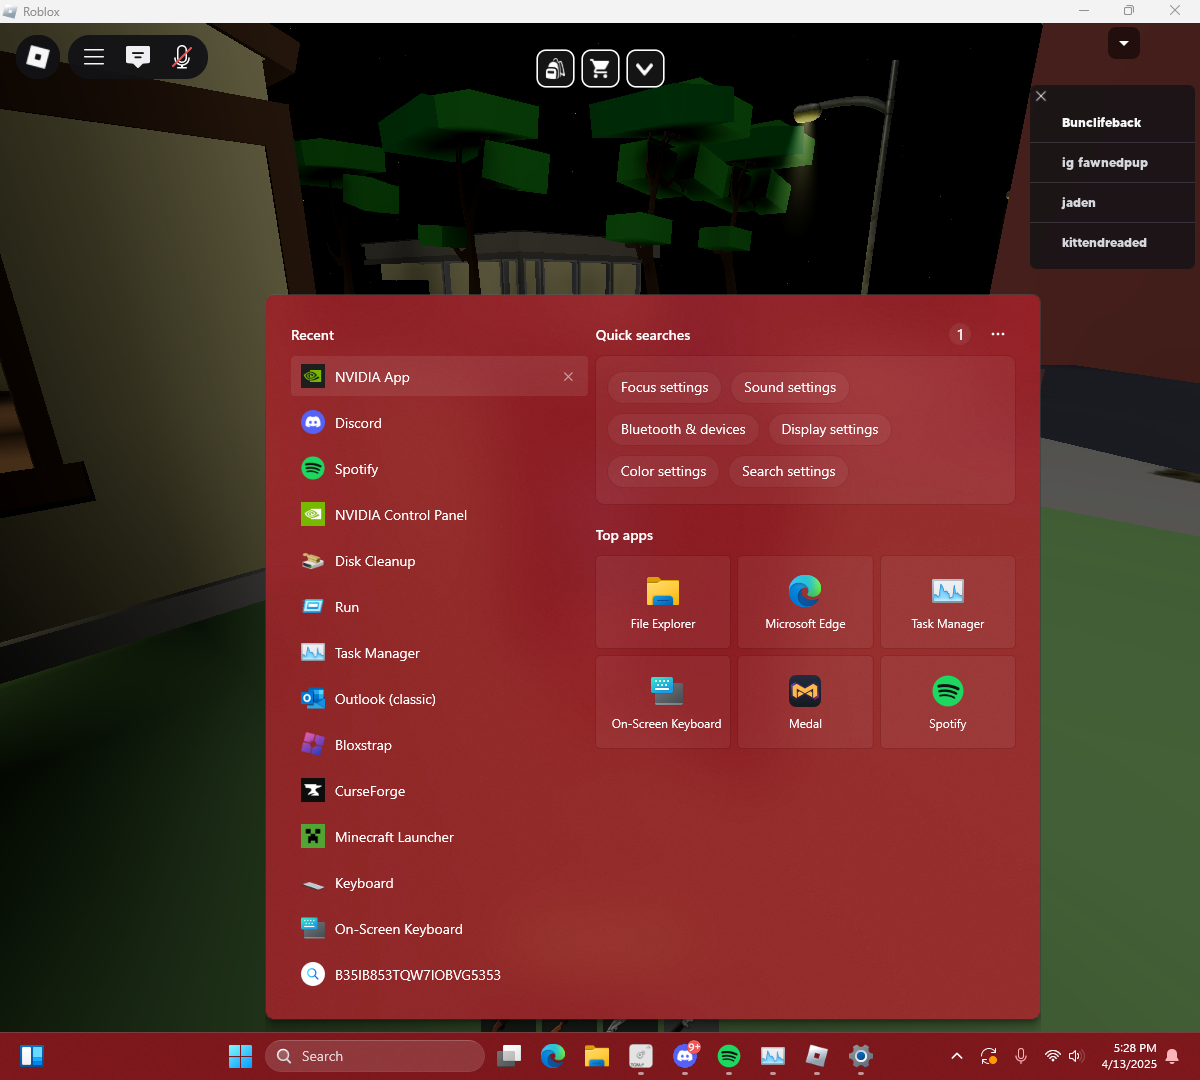This screenshot has height=1080, width=1200.
Task: Click the taskbar Search box
Action: tap(375, 1056)
